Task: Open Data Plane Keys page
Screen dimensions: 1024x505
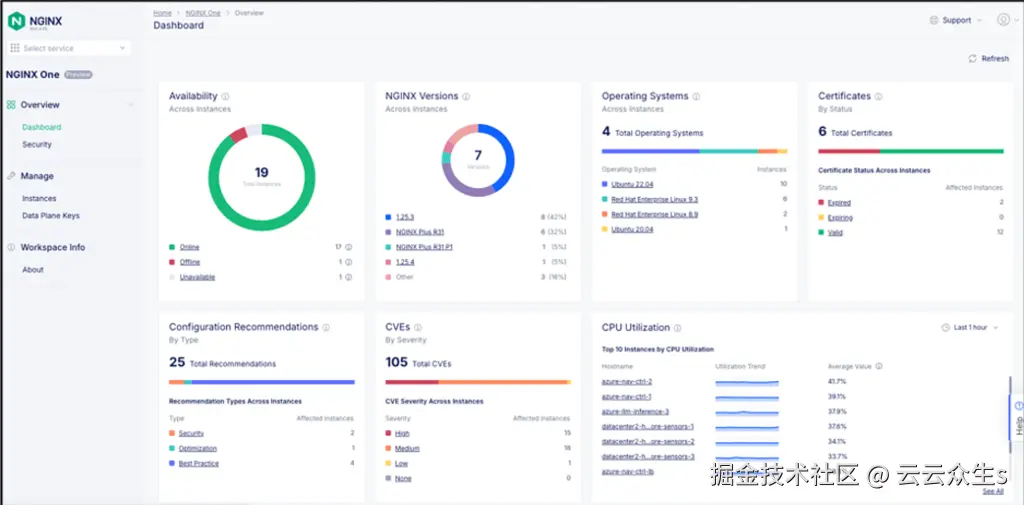Action: (51, 216)
